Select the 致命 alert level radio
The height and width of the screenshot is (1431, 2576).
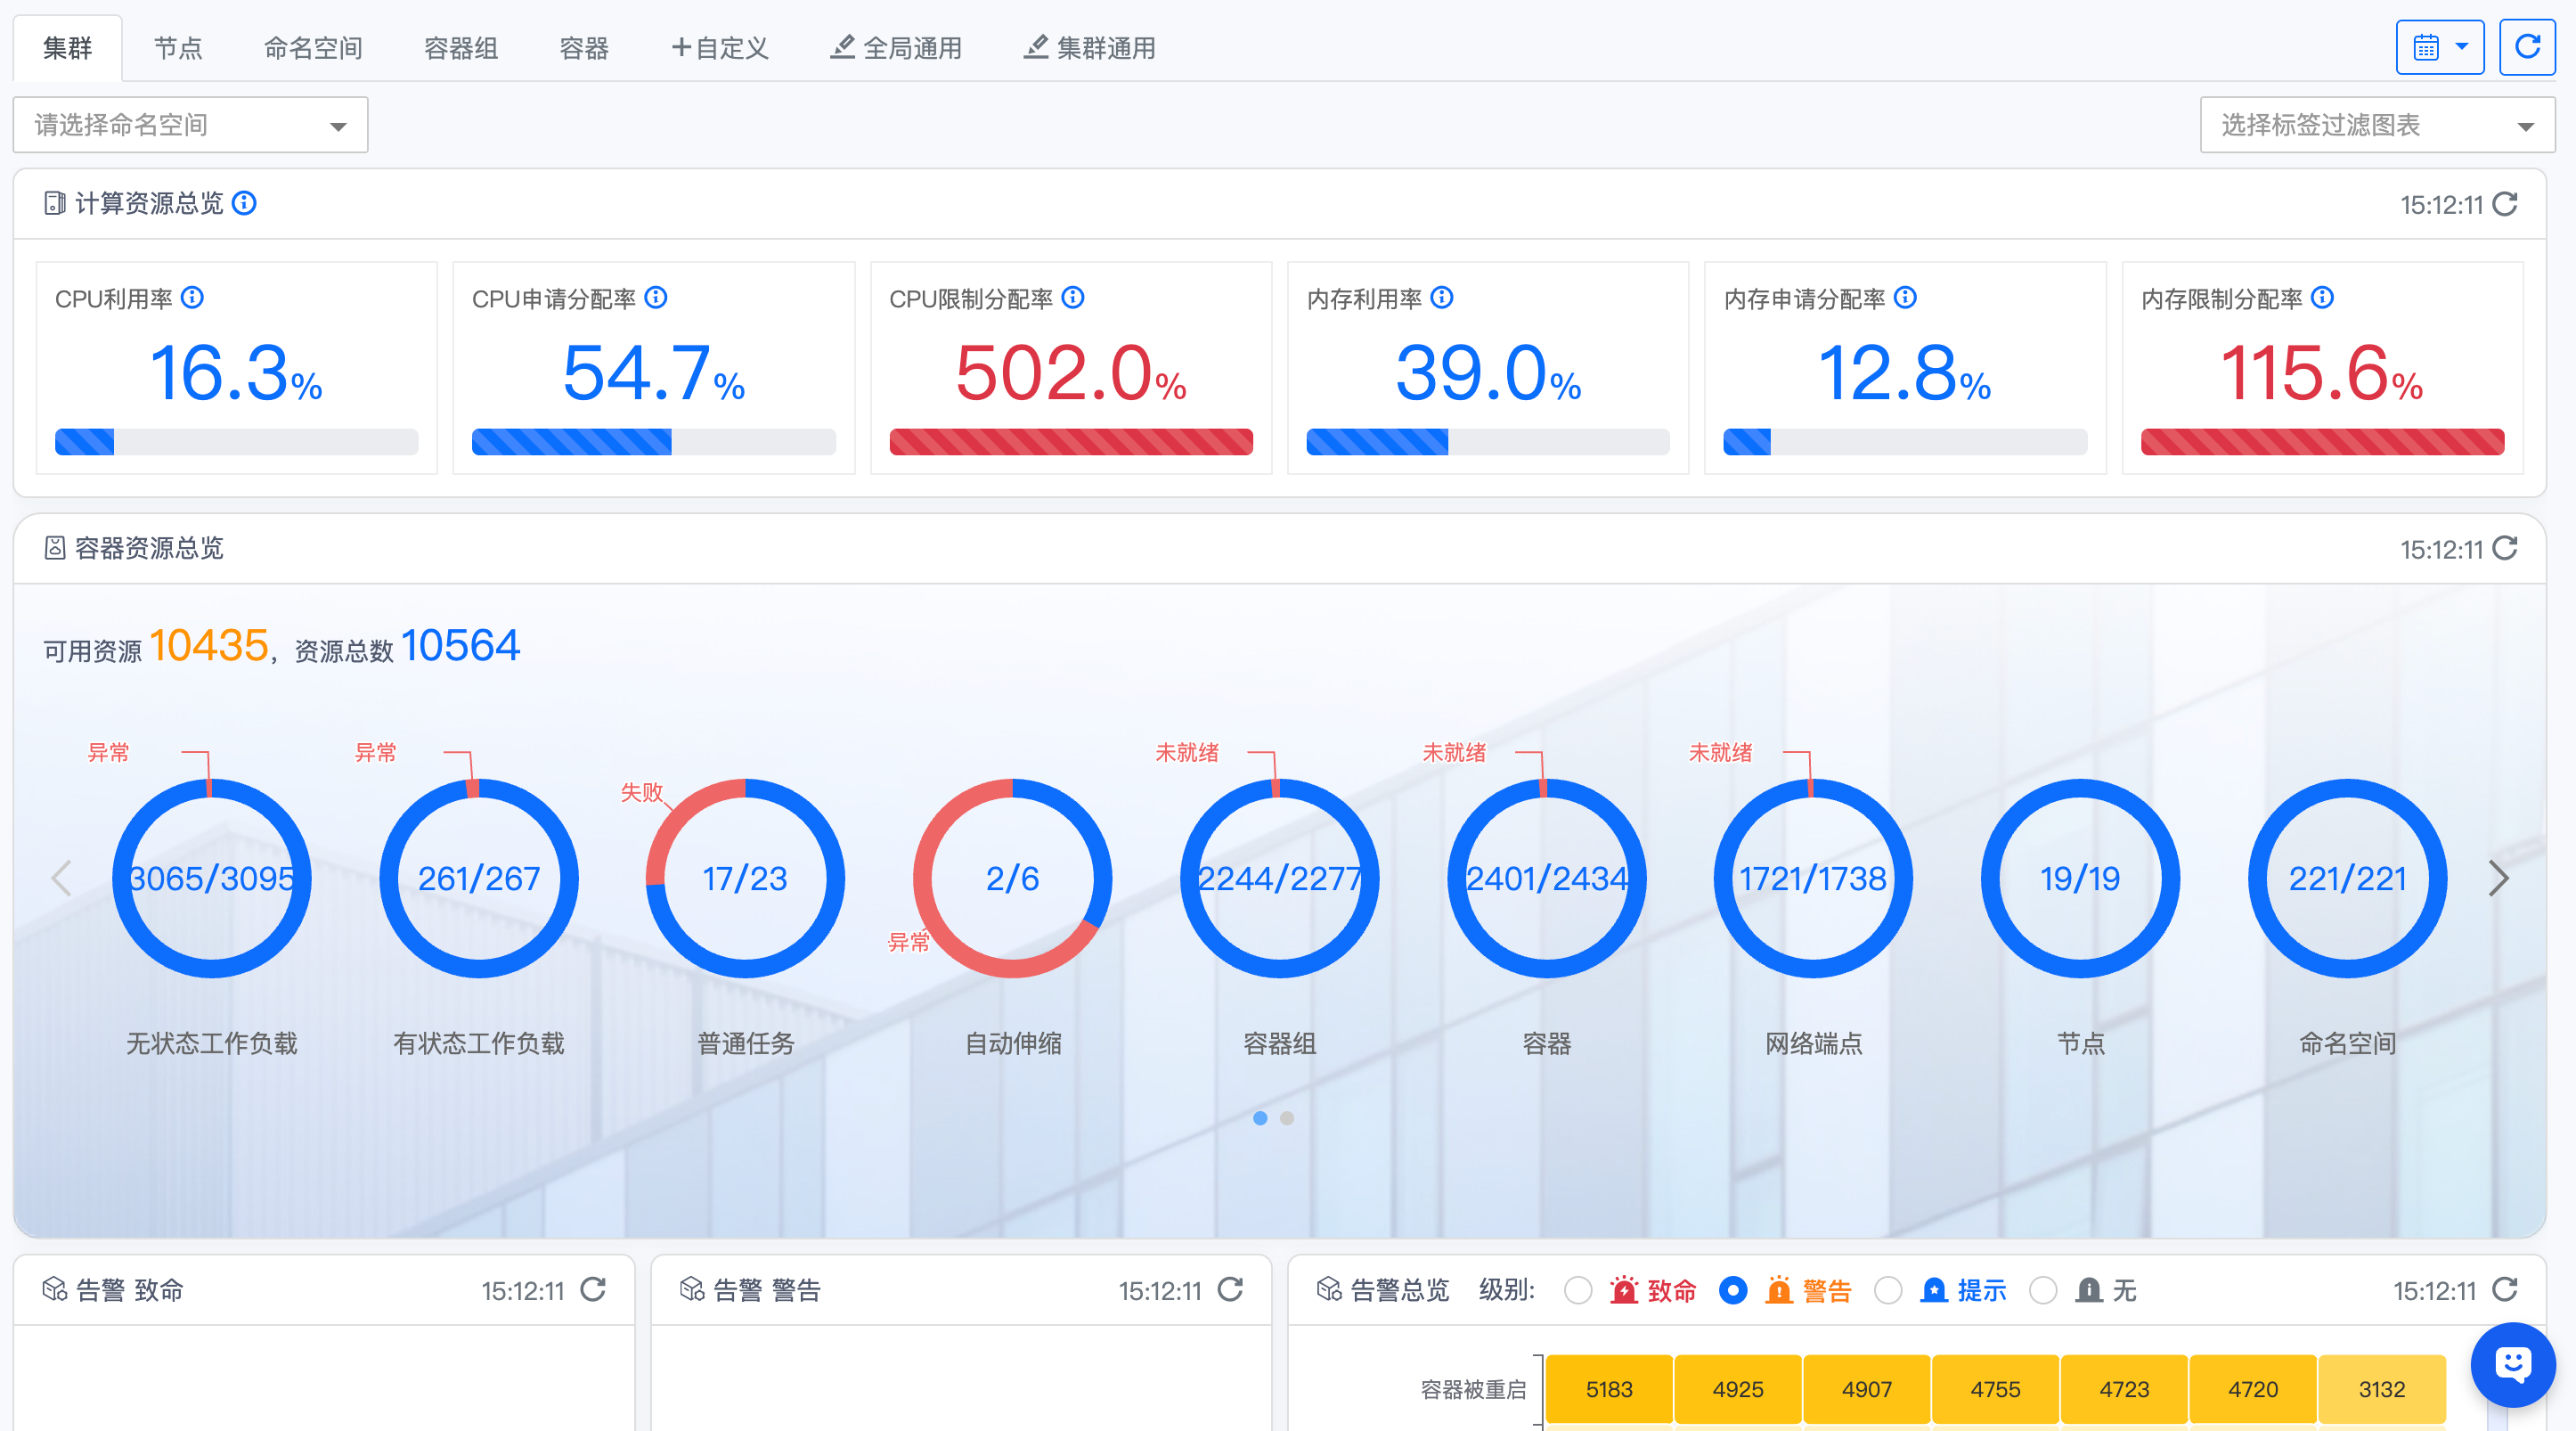coord(1577,1290)
